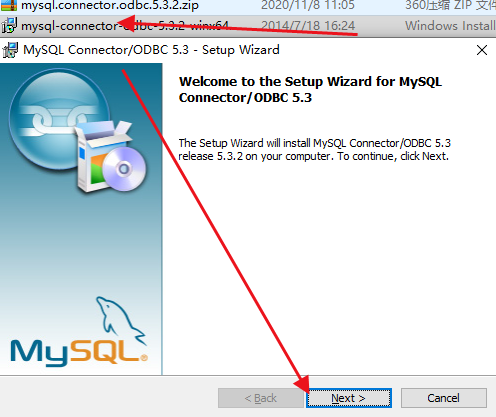The width and height of the screenshot is (496, 417).
Task: Select the mysql-connector-odbc winx64 file name
Action: pyautogui.click(x=125, y=26)
